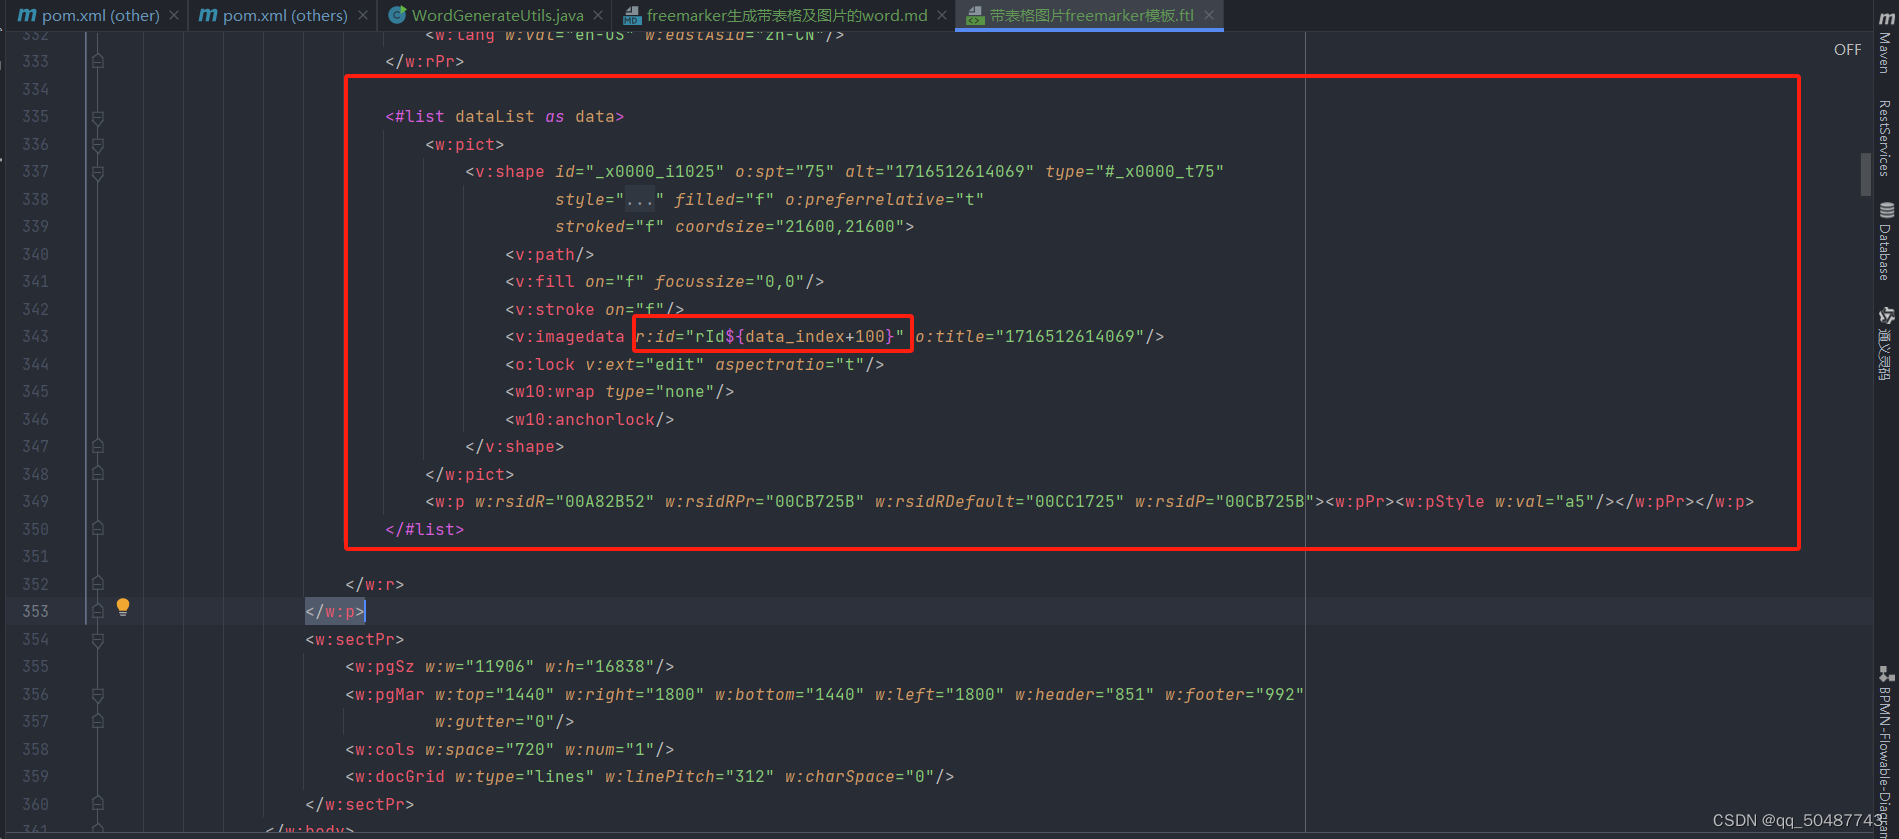Open the BPMN-Flowable-Diagram tool window

[x=1886, y=752]
